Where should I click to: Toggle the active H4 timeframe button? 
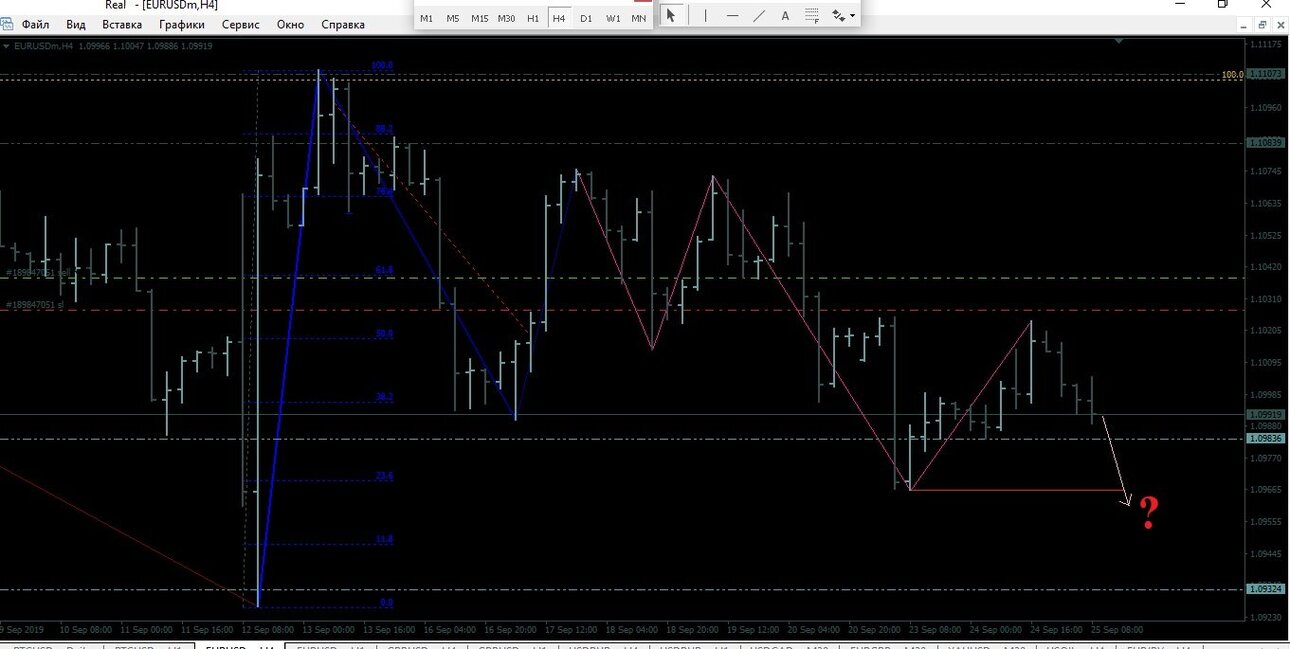click(x=559, y=18)
